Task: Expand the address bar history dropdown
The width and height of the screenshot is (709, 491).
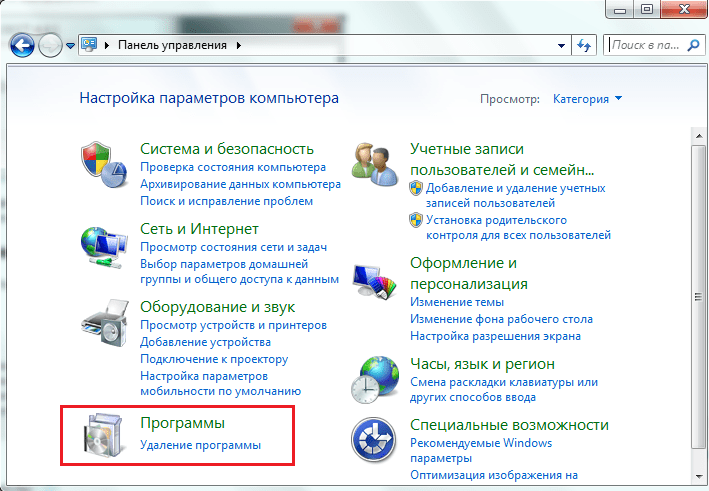Action: coord(561,46)
